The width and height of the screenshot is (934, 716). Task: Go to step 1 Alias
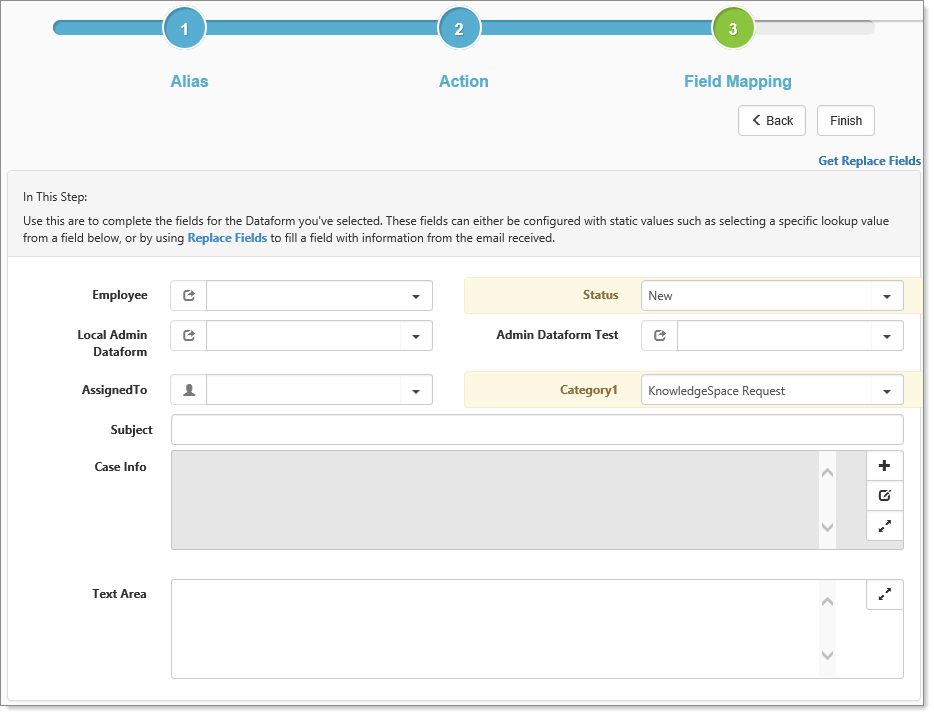[x=184, y=29]
